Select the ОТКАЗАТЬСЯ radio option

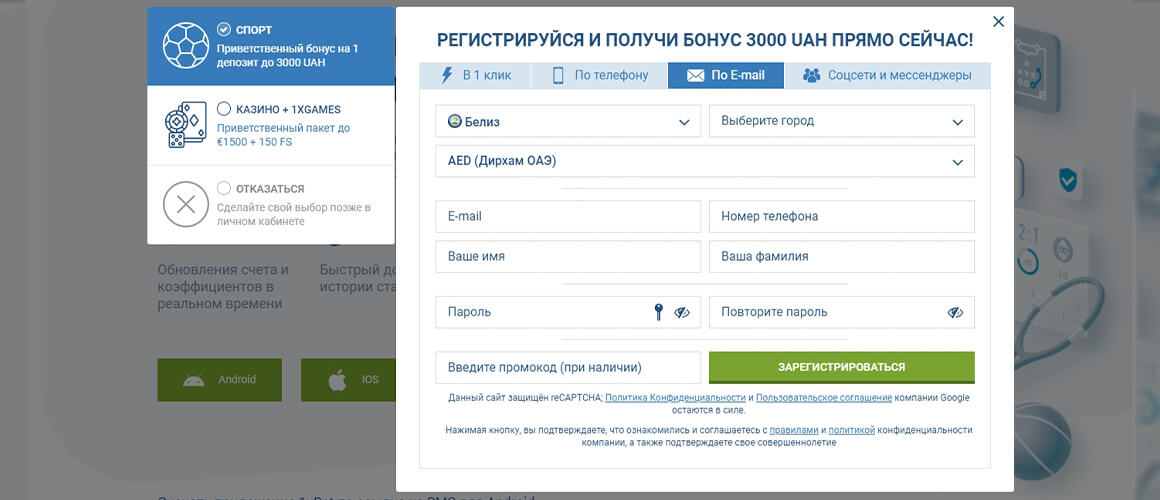pos(223,188)
